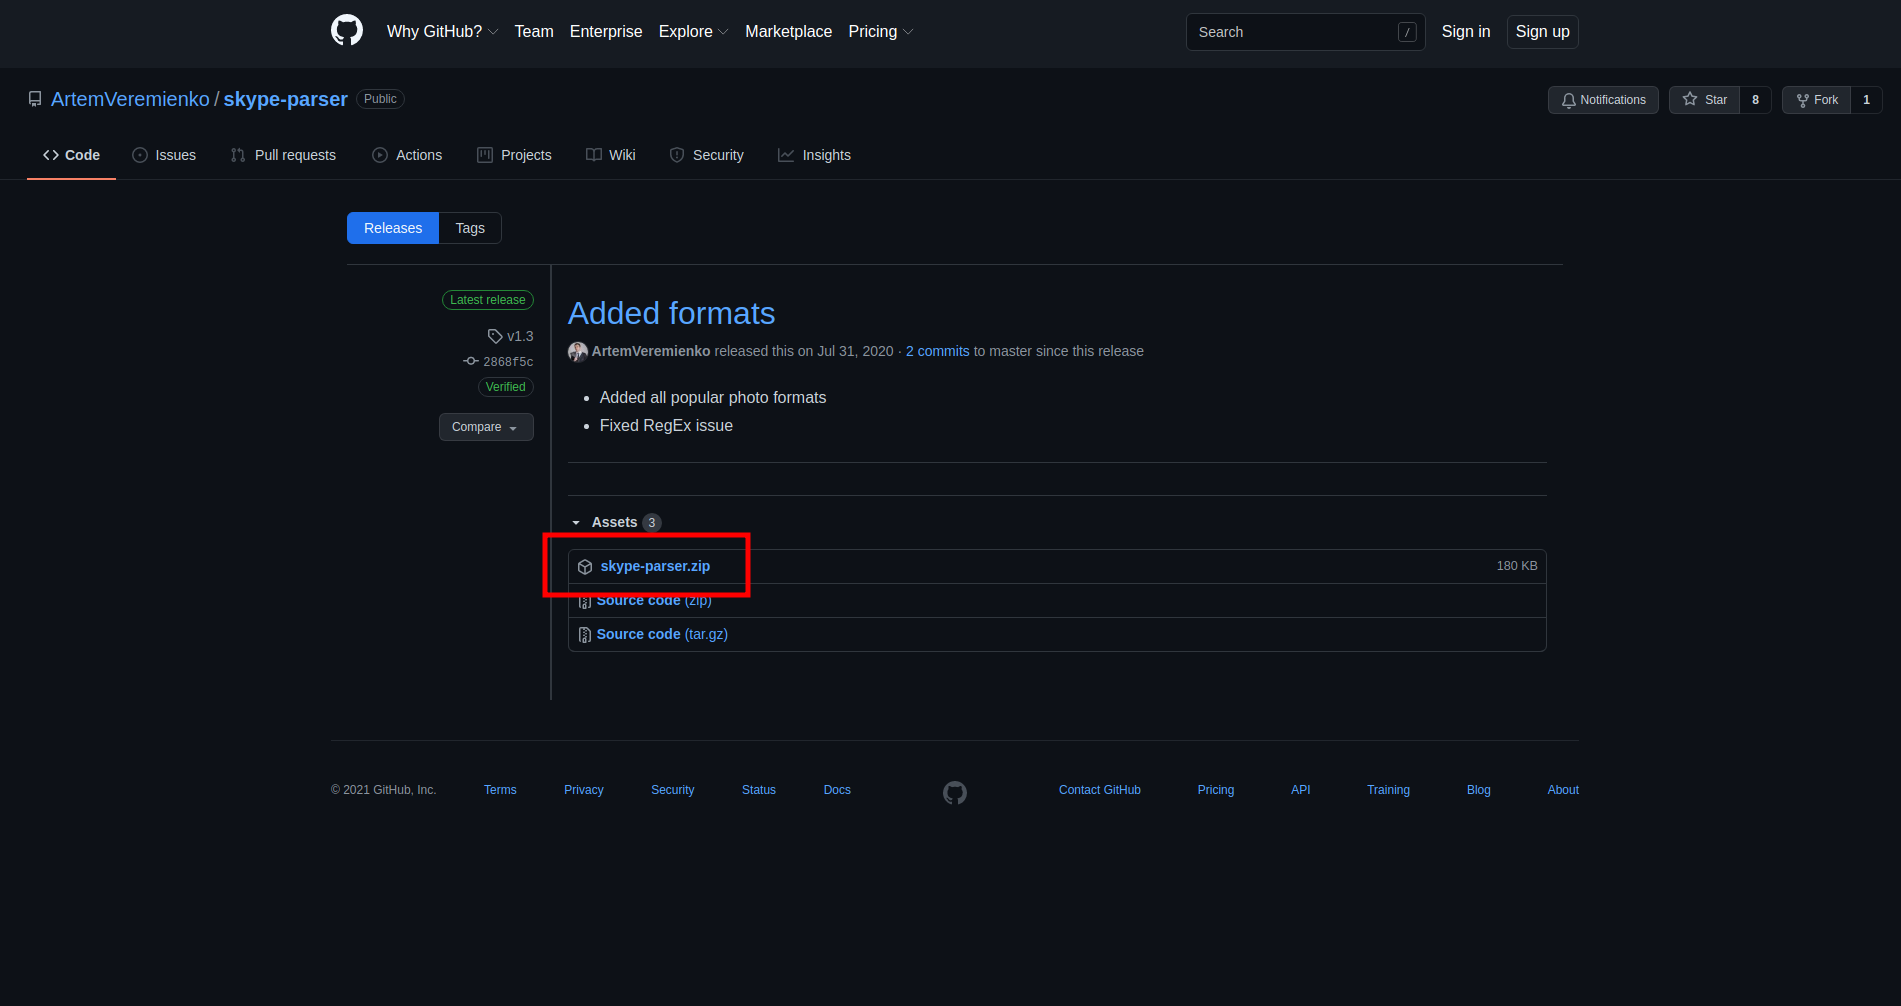Viewport: 1901px width, 1006px height.
Task: Click the repository icon beside ArtemVeremienko
Action: (35, 99)
